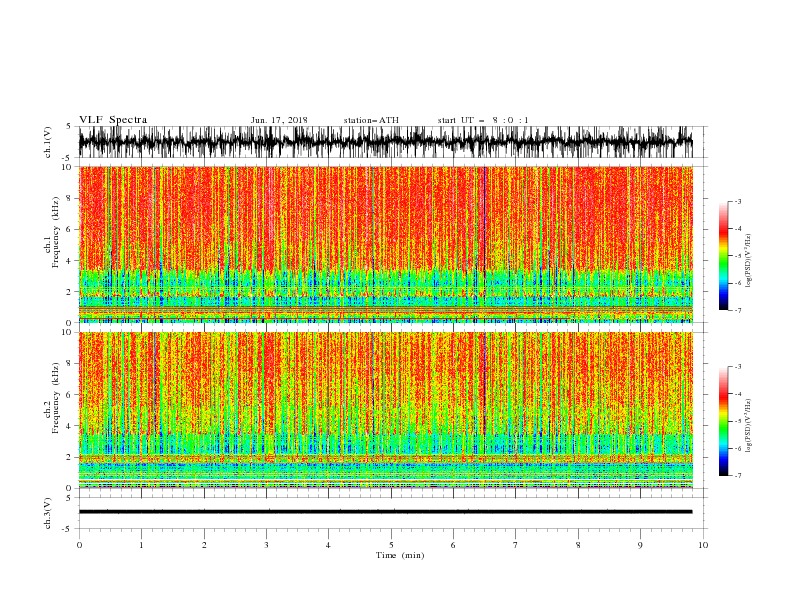The image size is (792, 612).
Task: Click the ch.3 flat black waveform trace
Action: (x=385, y=512)
